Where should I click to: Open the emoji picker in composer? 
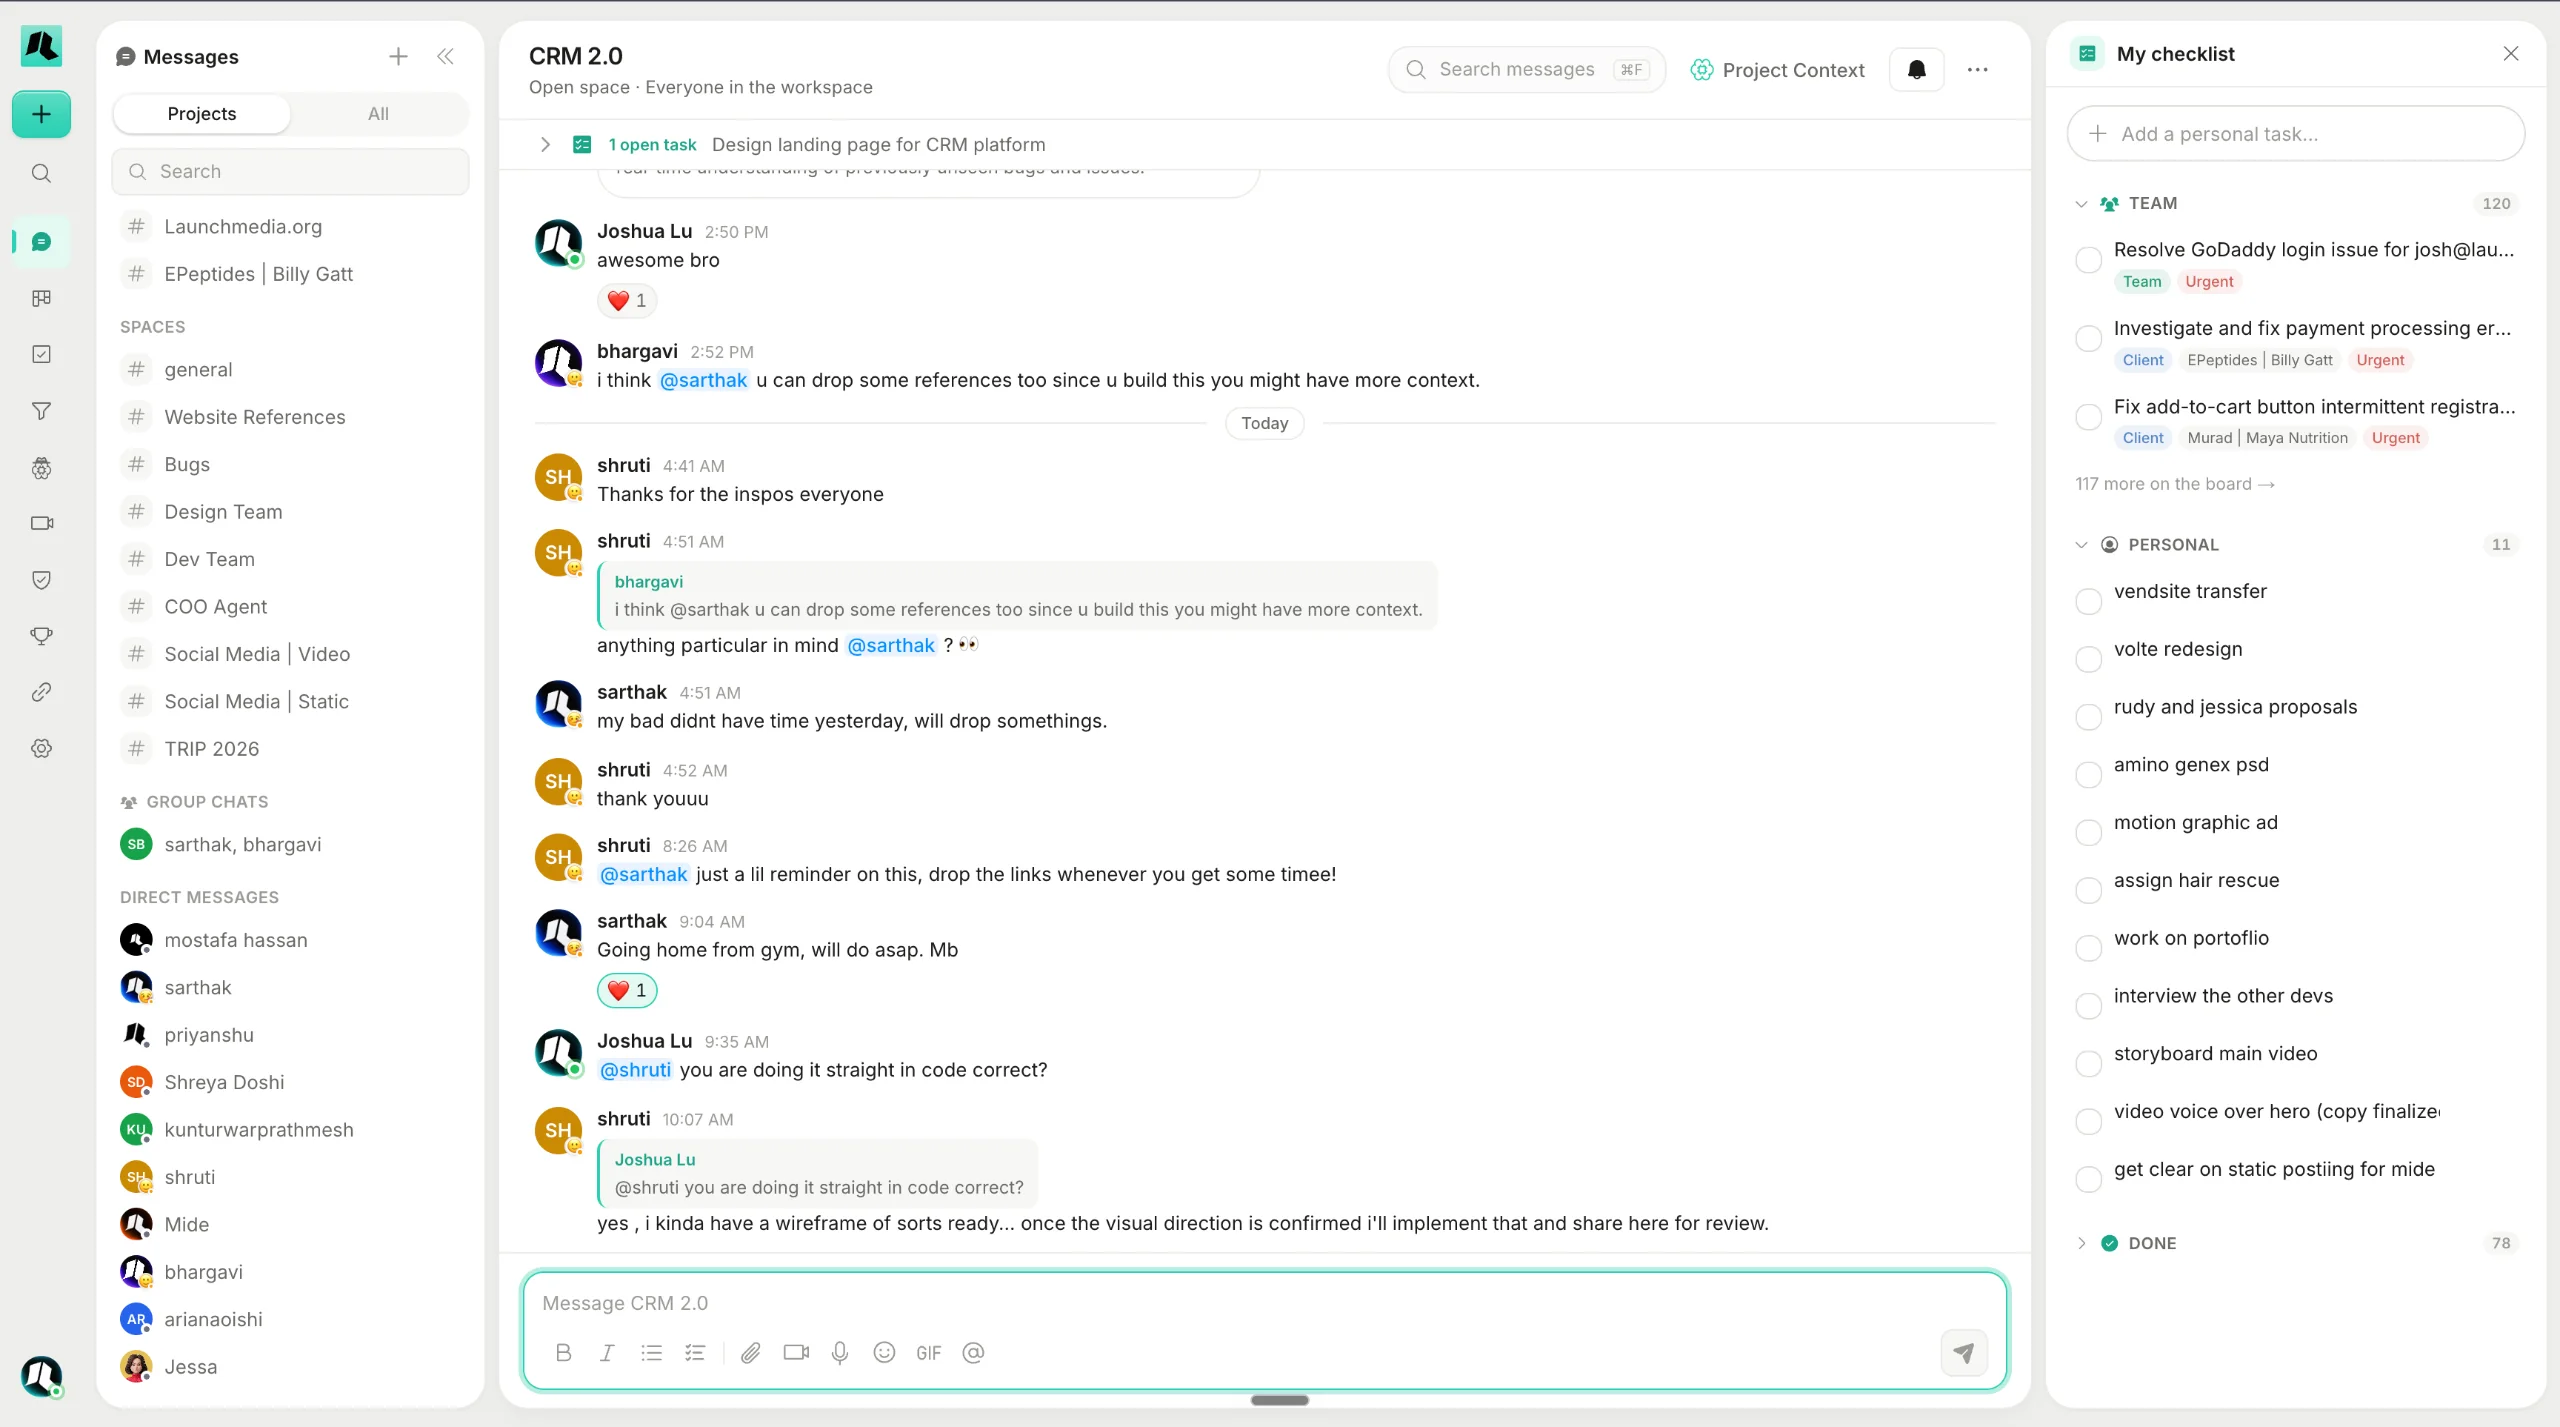pyautogui.click(x=884, y=1353)
